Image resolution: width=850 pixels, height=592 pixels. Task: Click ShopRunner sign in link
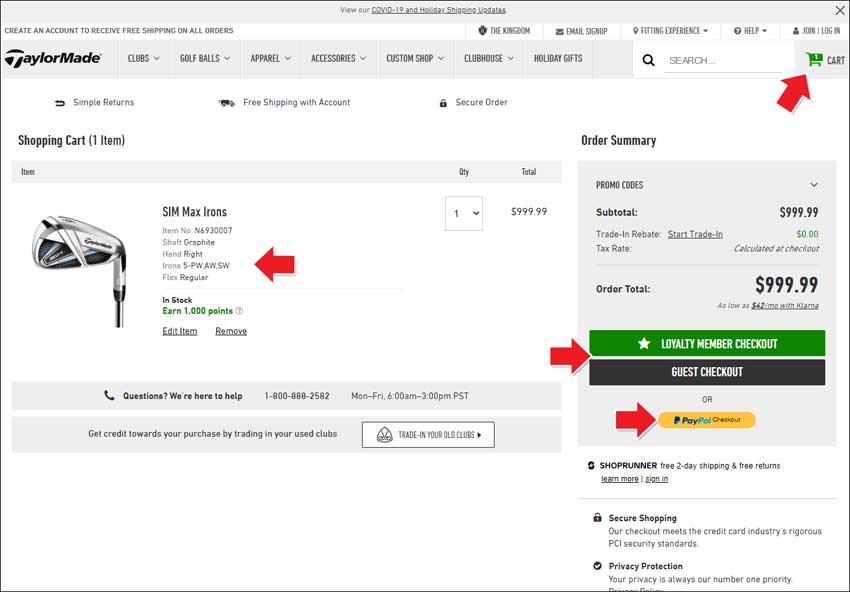[656, 479]
